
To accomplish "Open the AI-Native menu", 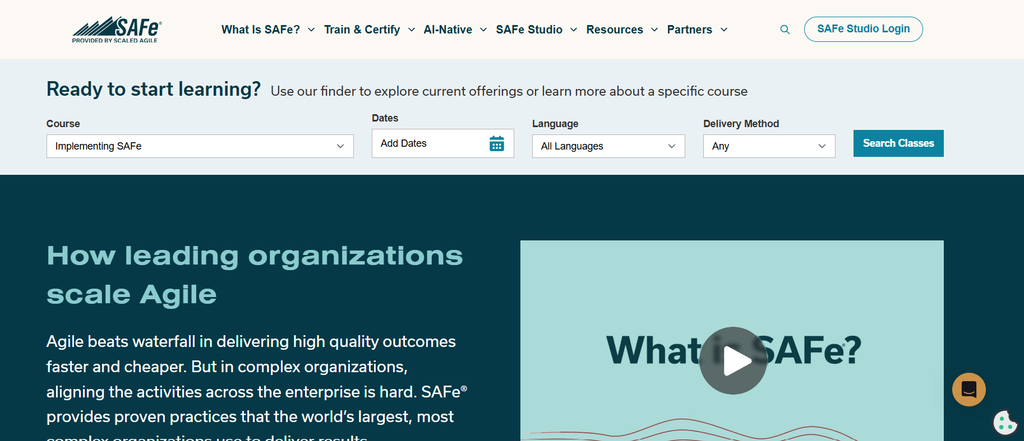I will coord(448,29).
